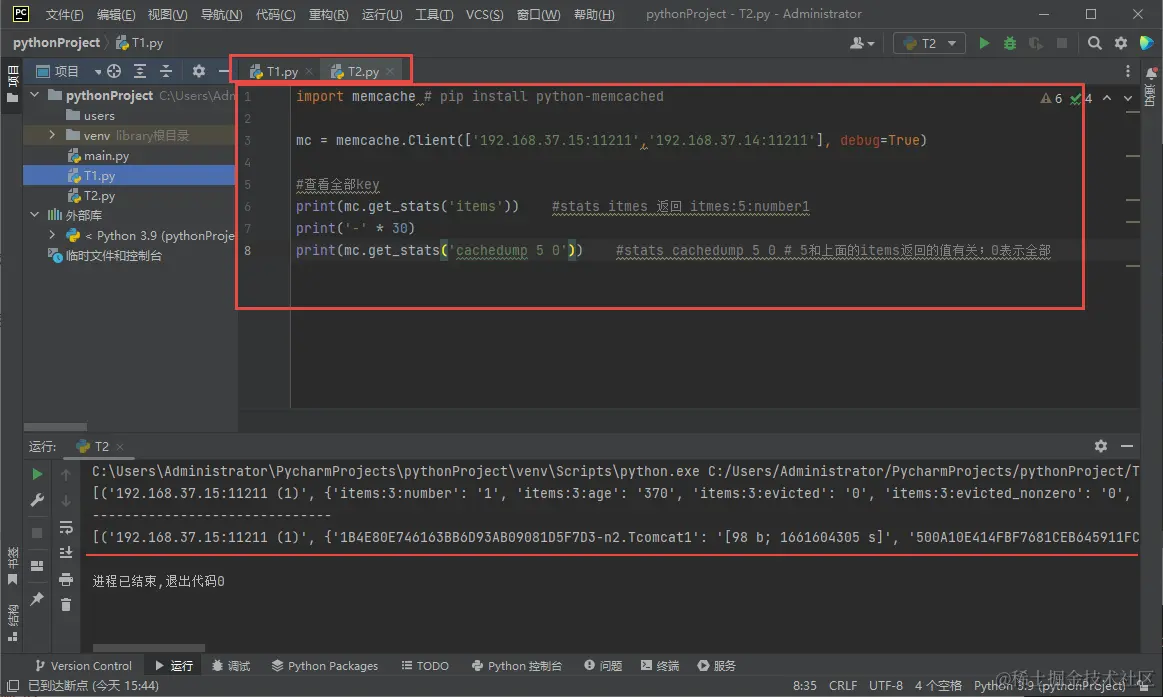Toggle soft-wrap in Run console
This screenshot has height=697, width=1163.
pyautogui.click(x=66, y=527)
